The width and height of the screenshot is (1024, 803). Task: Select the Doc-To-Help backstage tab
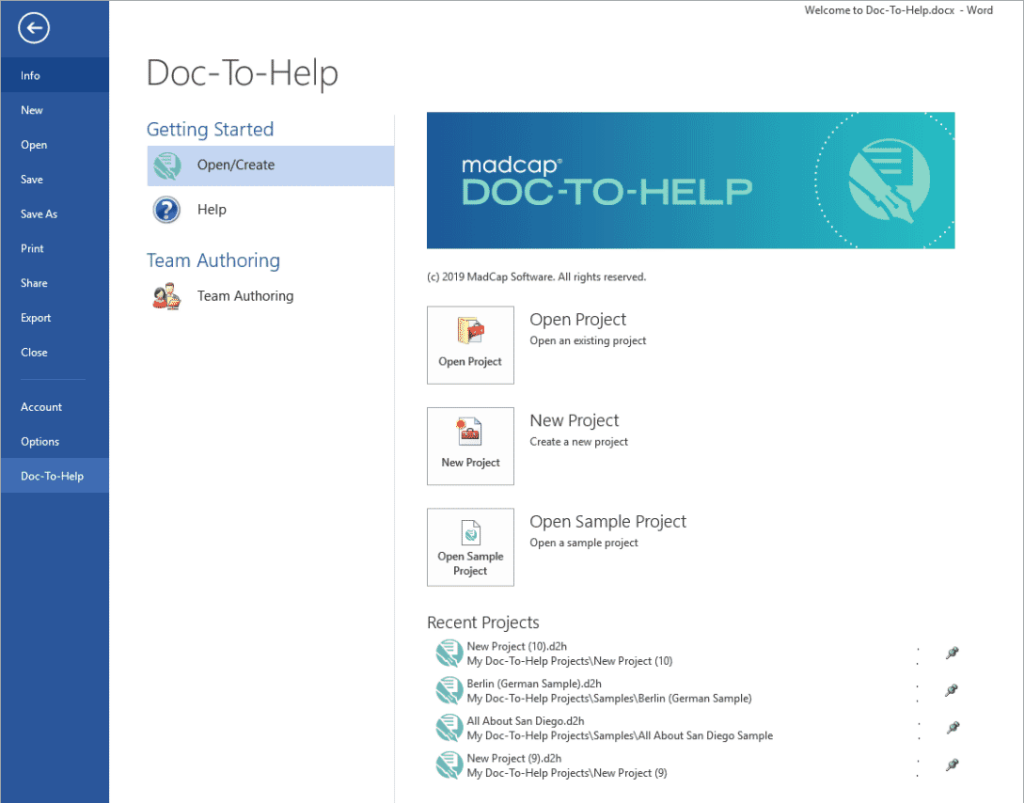point(55,476)
